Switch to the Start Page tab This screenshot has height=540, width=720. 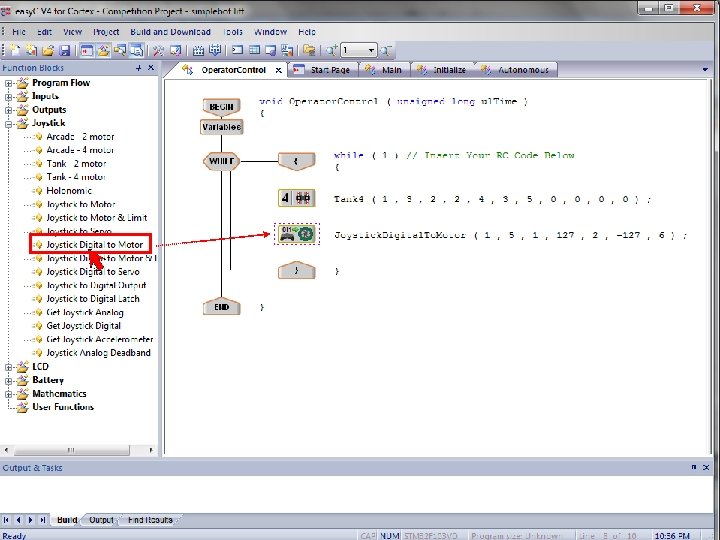coord(323,70)
